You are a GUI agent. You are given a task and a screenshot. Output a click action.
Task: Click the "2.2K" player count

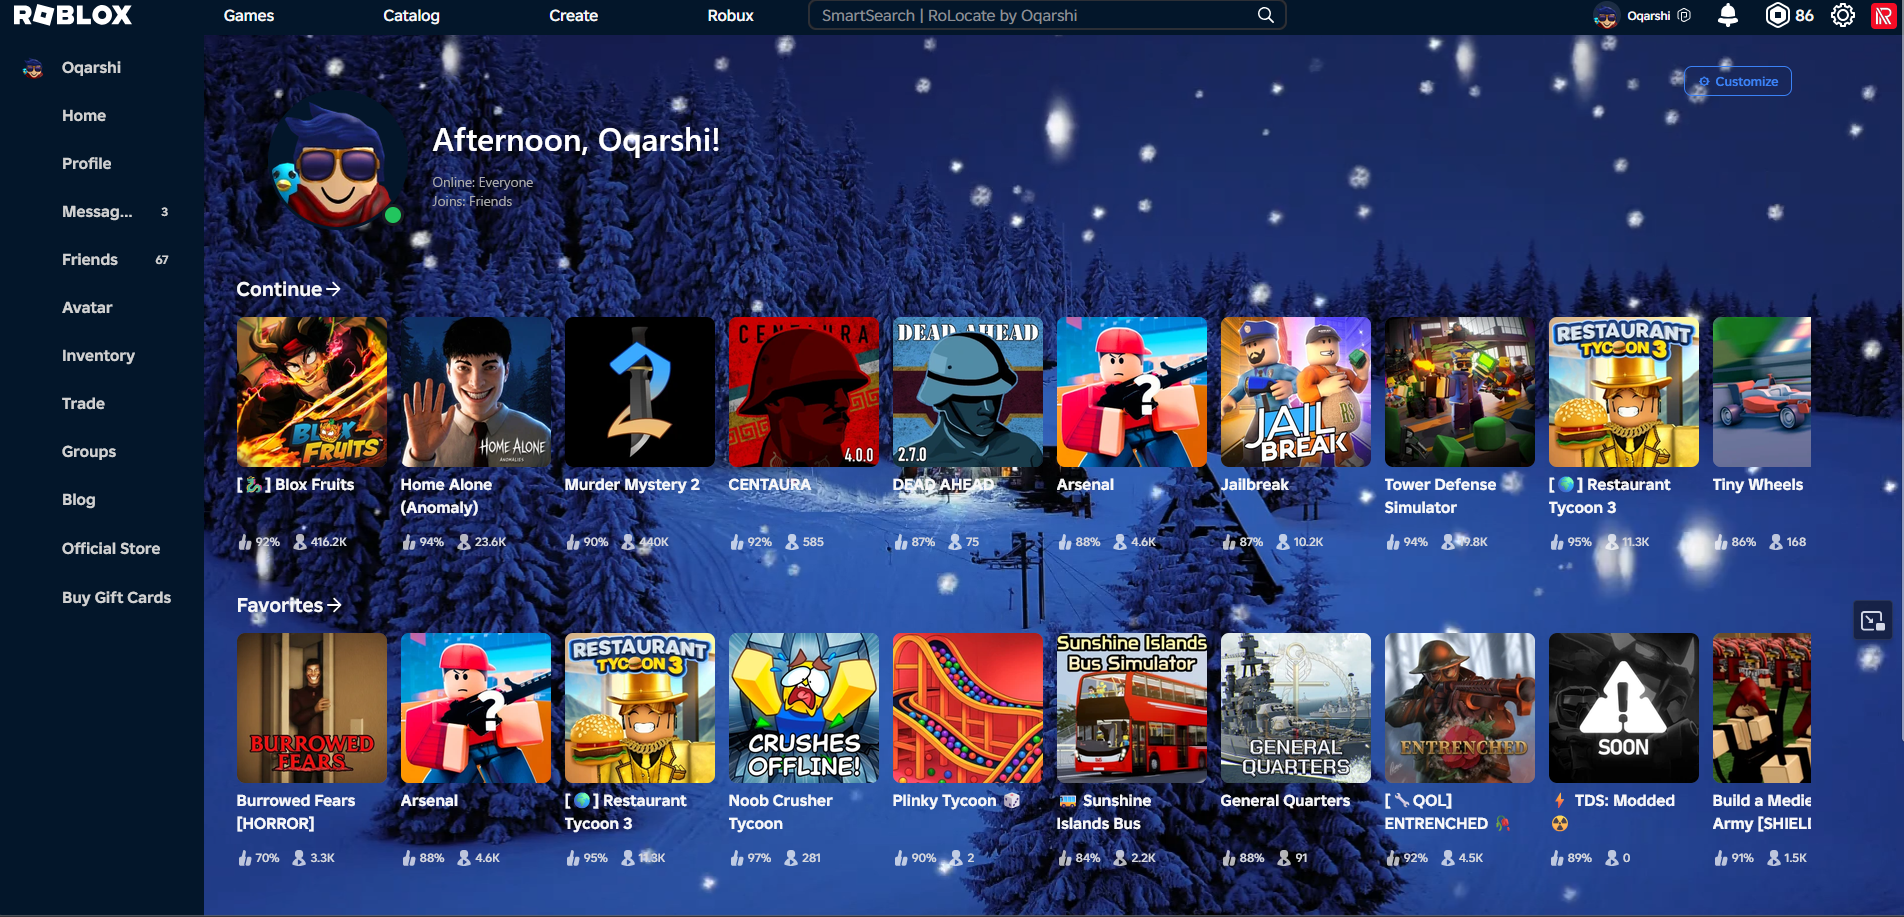[x=1143, y=858]
